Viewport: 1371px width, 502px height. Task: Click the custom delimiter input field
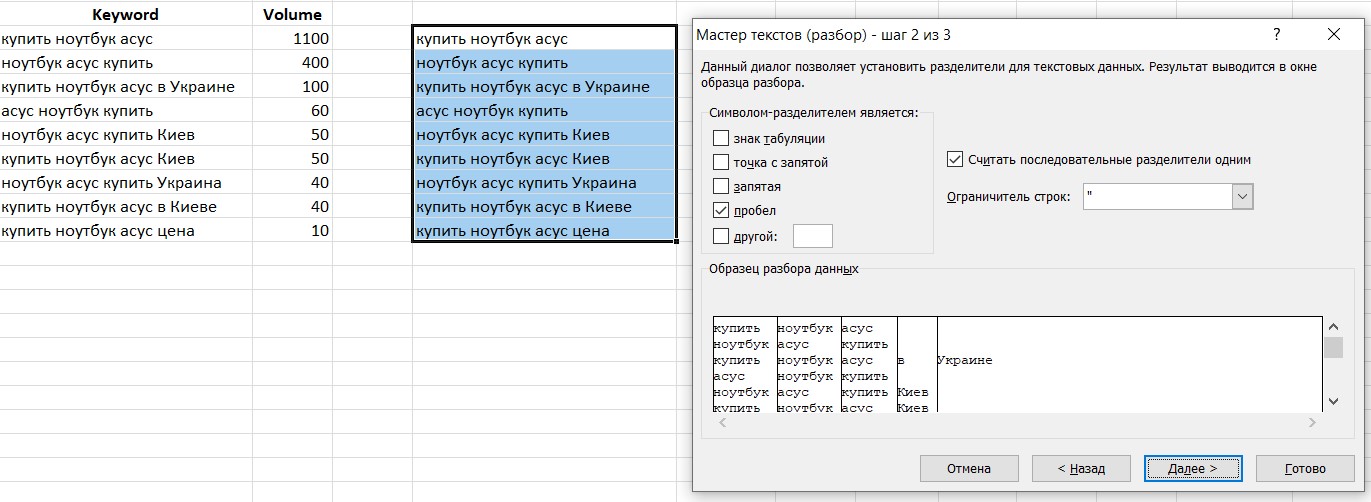click(x=812, y=236)
